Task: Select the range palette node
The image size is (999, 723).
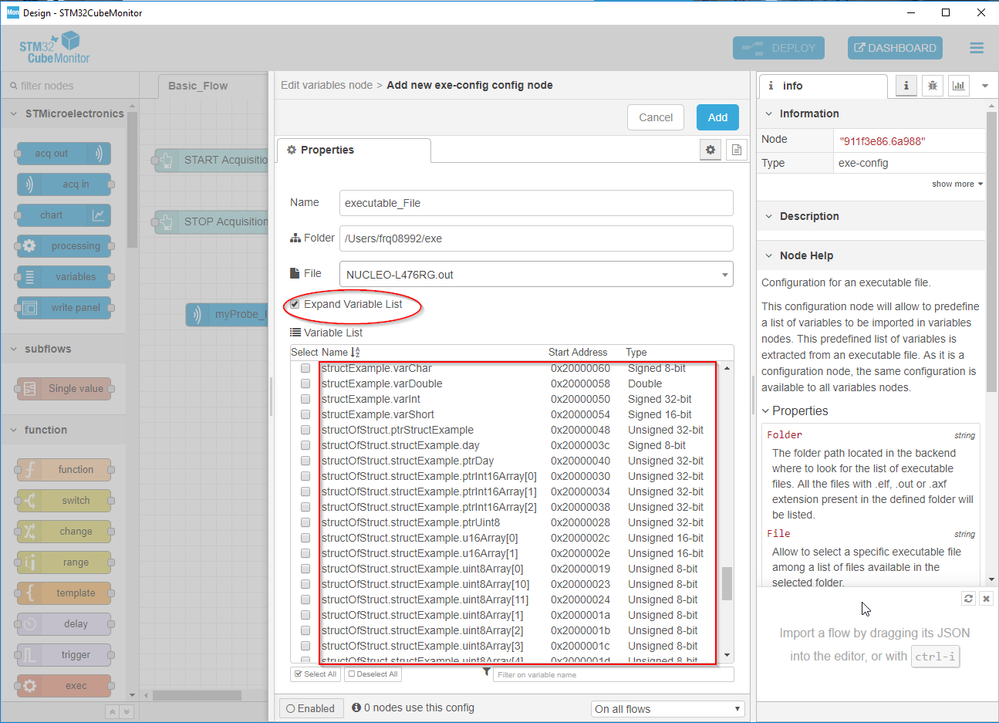Action: pos(64,562)
